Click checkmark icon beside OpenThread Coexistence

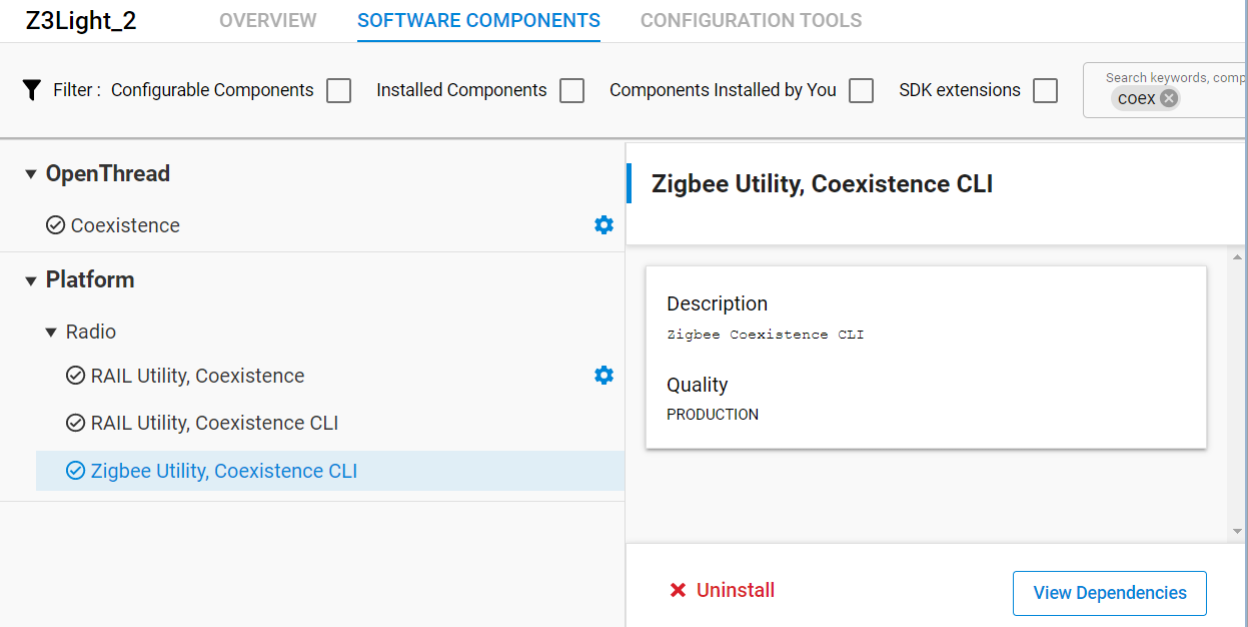[x=55, y=226]
